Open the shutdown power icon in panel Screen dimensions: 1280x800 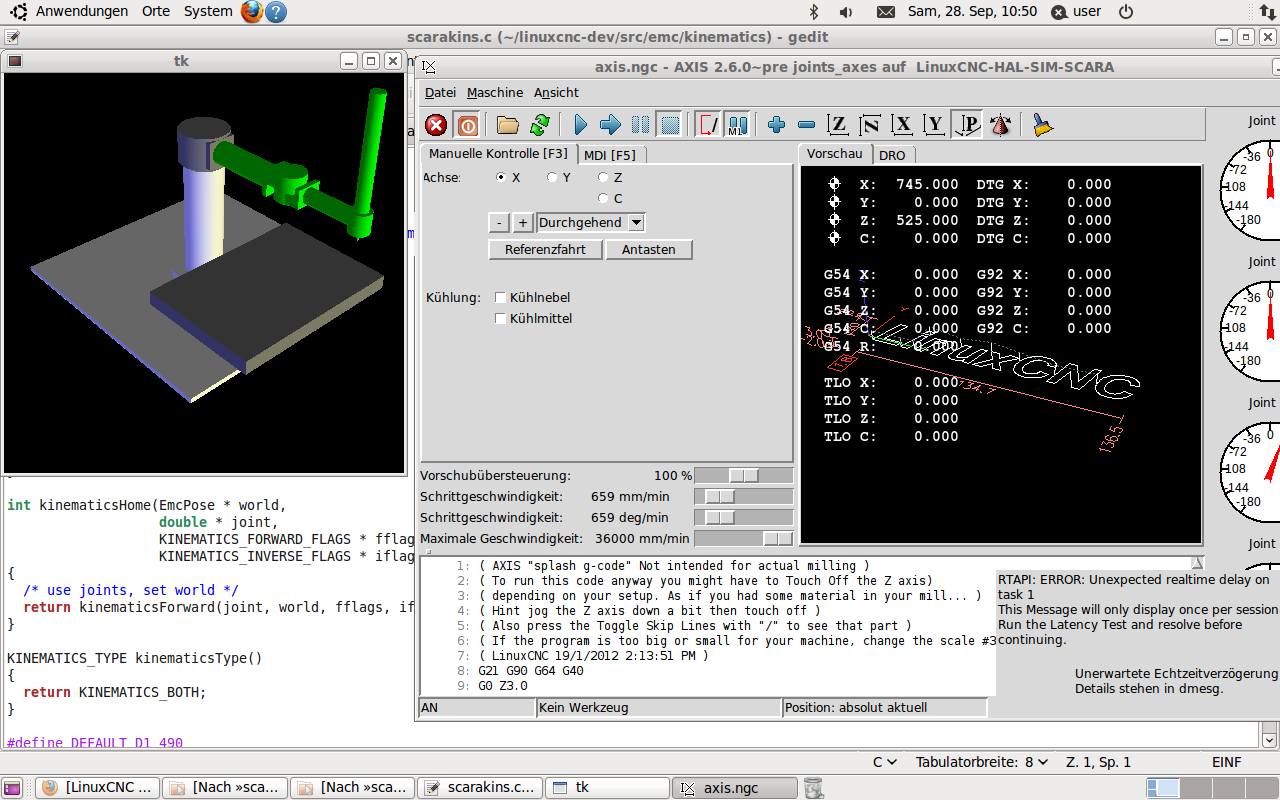[1126, 12]
